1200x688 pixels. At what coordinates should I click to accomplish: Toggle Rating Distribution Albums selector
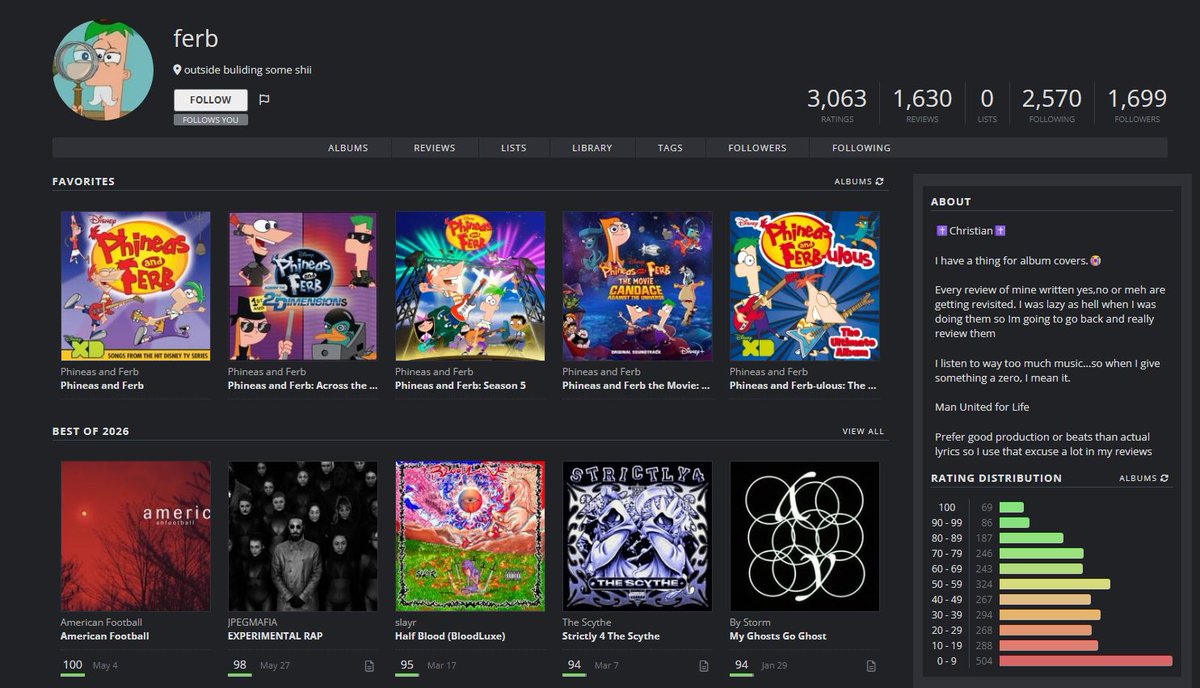(1144, 478)
